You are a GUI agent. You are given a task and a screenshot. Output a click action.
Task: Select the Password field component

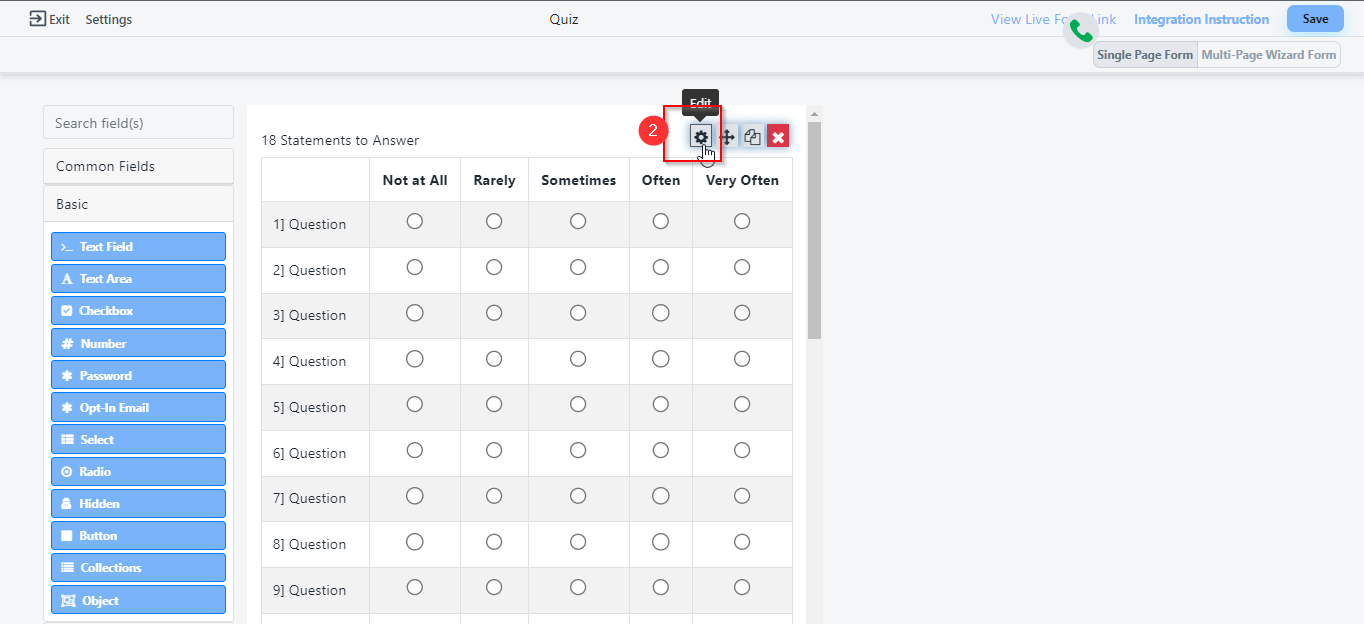click(138, 375)
